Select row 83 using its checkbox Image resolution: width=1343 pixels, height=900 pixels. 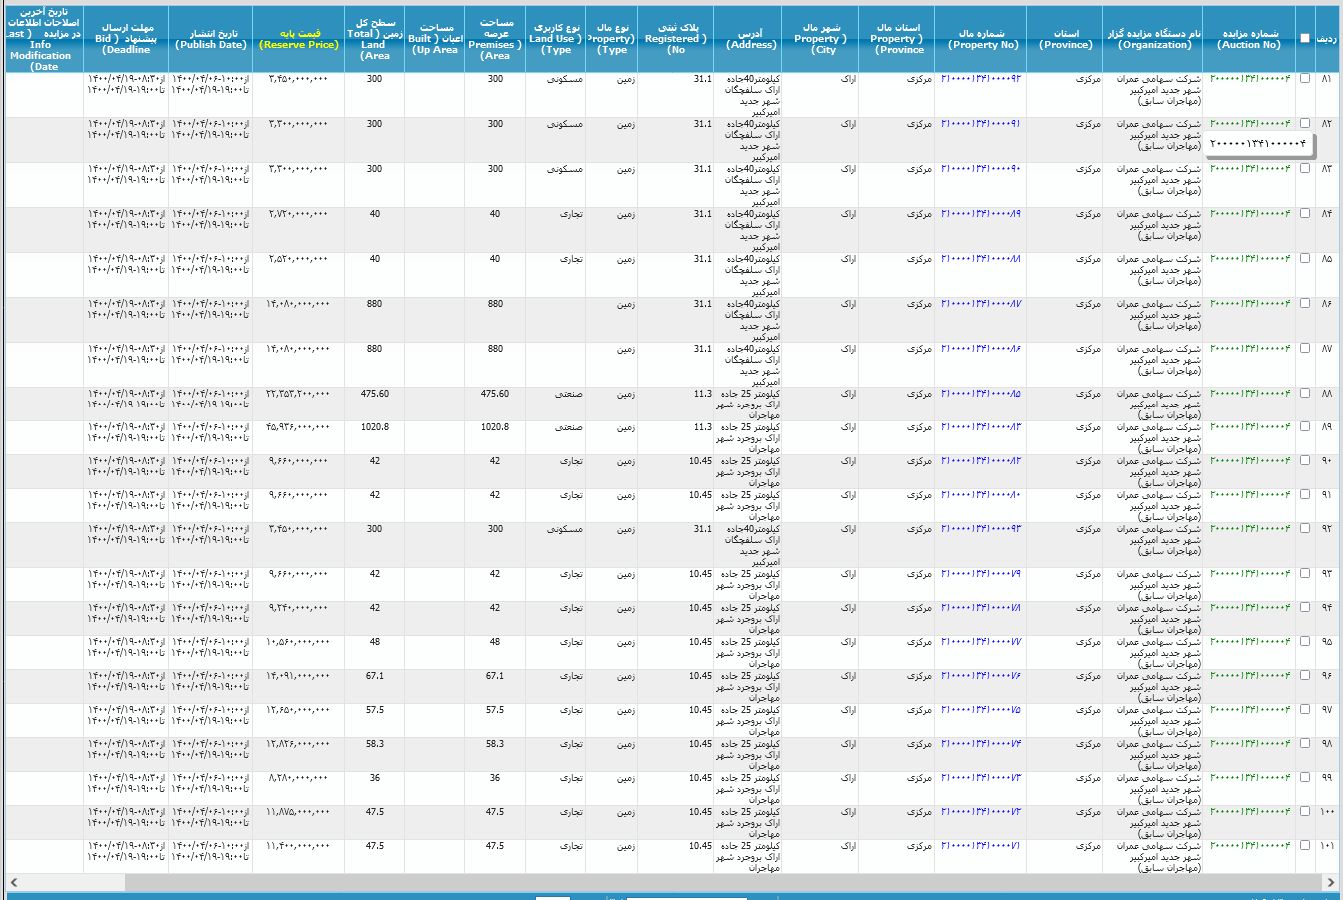click(x=1304, y=168)
